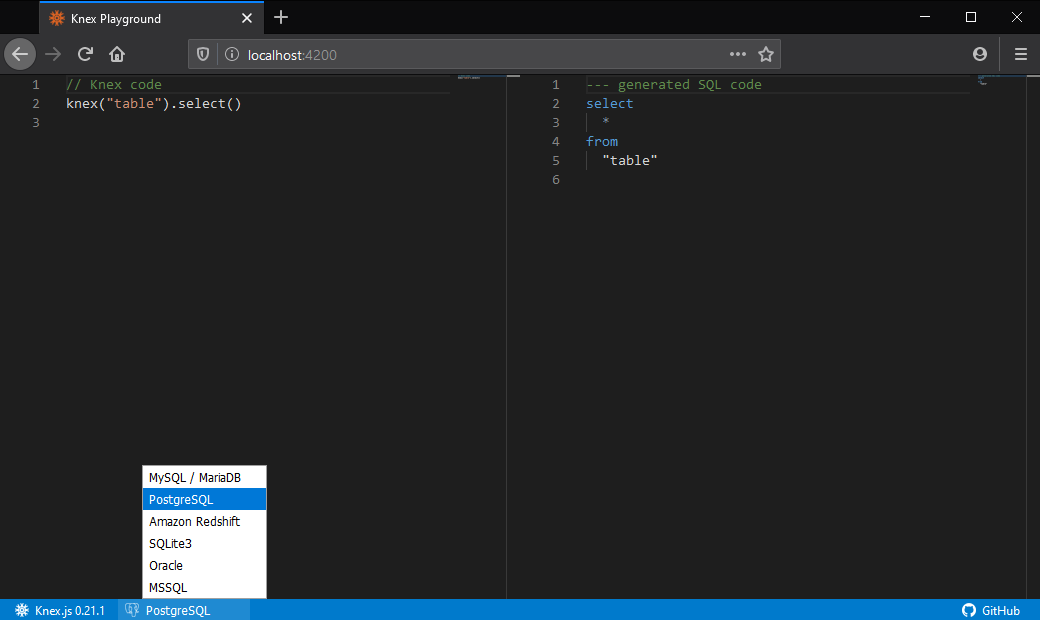Toggle the PostgreSQL dialect dropdown
1040x620 pixels.
[184, 610]
